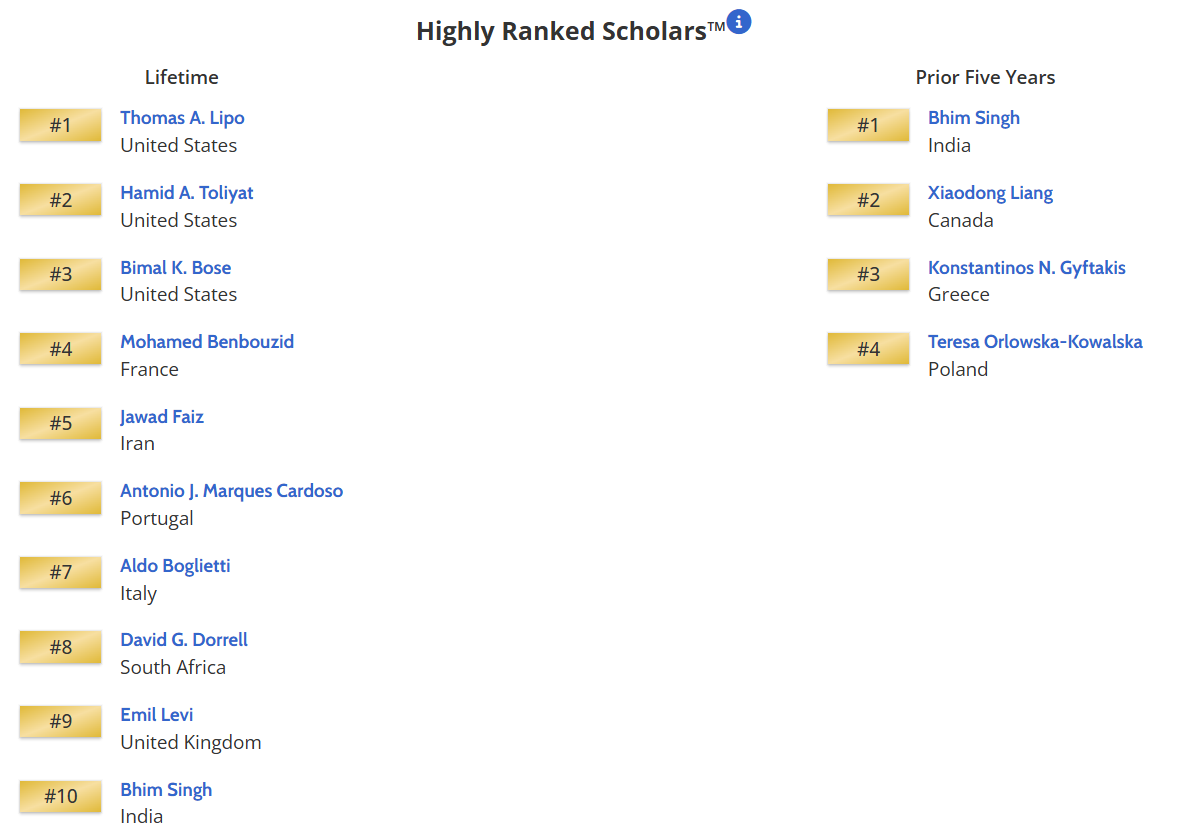Viewport: 1179px width, 837px height.
Task: Click the Lifetime column heading
Action: [181, 77]
